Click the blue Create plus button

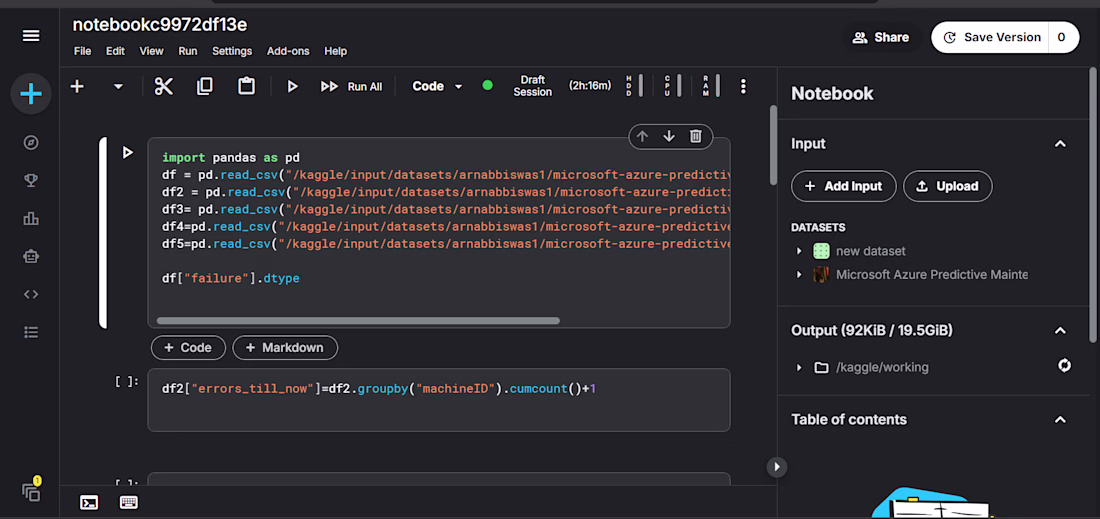[31, 94]
